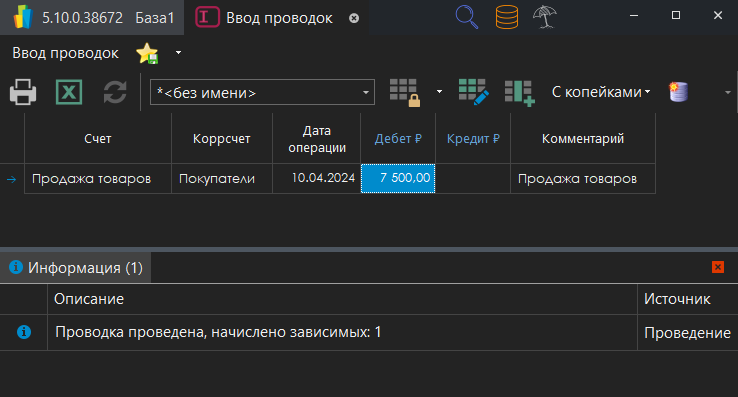Click the info icon in message row
Screen dimensions: 738x397
pyautogui.click(x=24, y=332)
